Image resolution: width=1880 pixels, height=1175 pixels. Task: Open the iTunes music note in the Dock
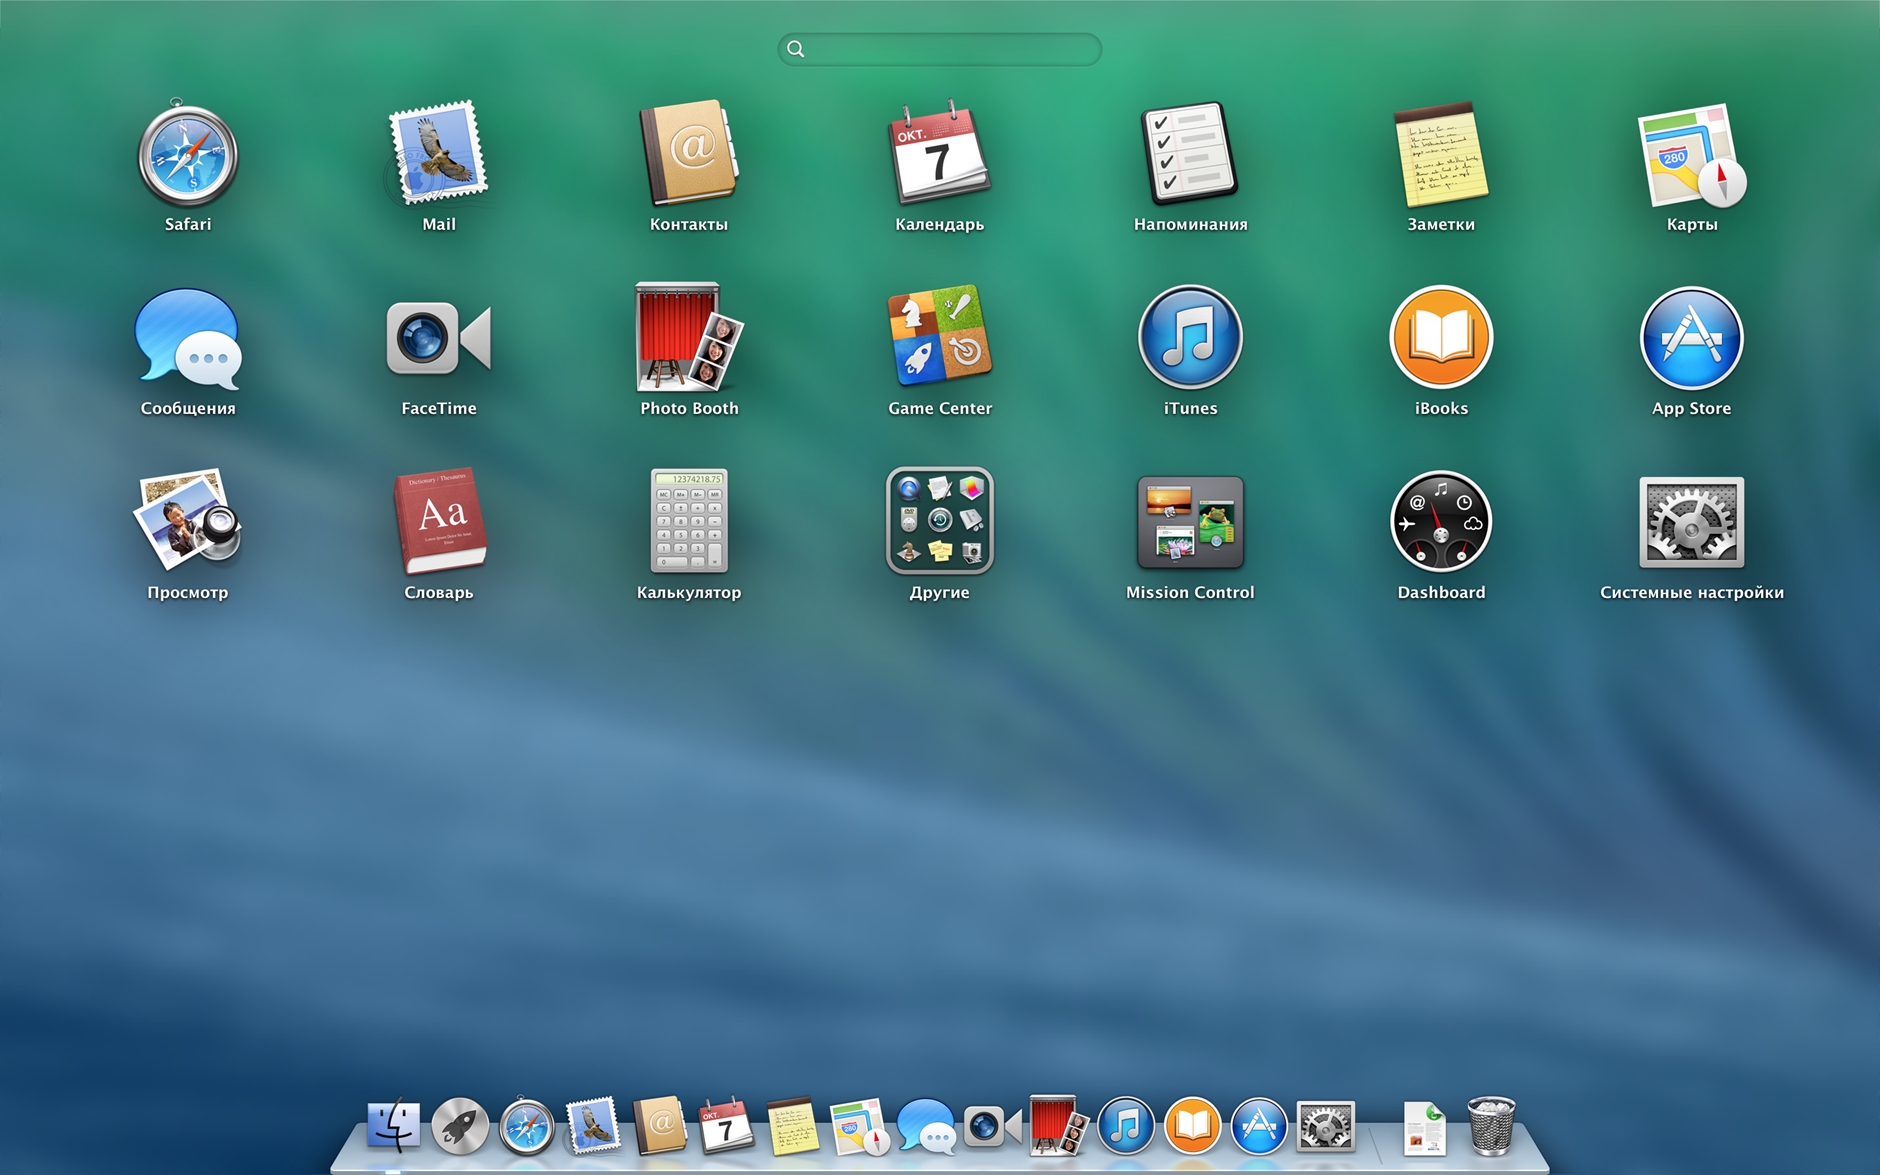coord(1126,1126)
